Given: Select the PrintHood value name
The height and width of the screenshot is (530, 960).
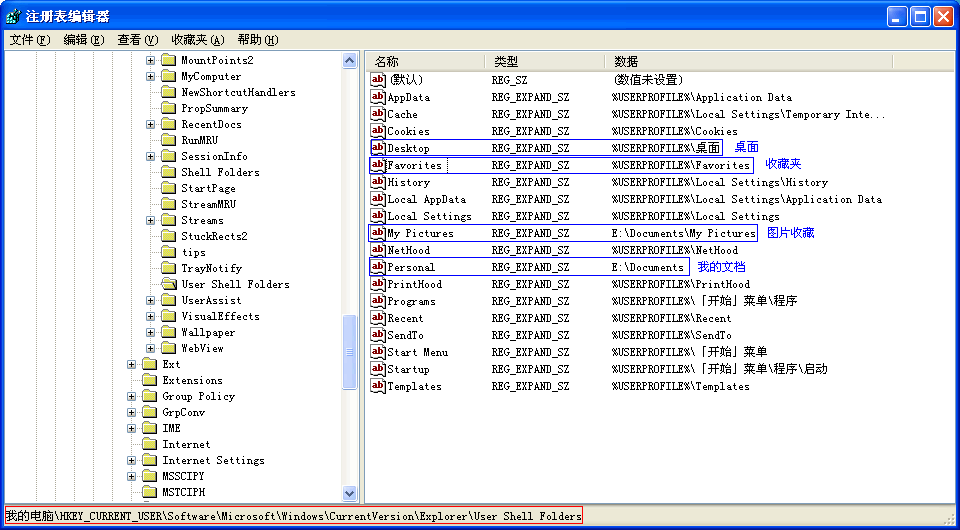Looking at the screenshot, I should pos(414,284).
